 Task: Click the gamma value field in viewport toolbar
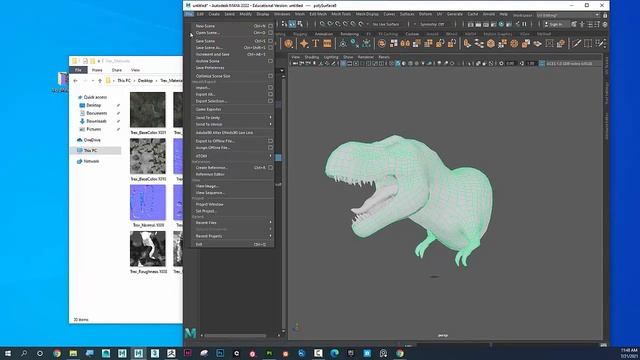(x=531, y=64)
